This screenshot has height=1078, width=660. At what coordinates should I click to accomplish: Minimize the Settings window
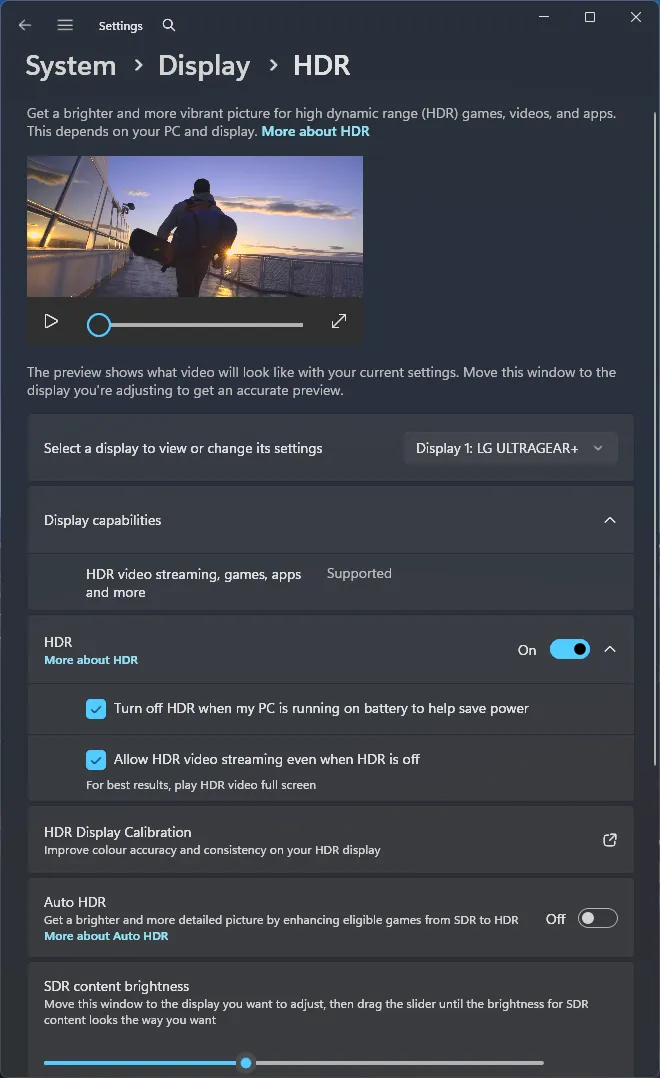[x=544, y=17]
